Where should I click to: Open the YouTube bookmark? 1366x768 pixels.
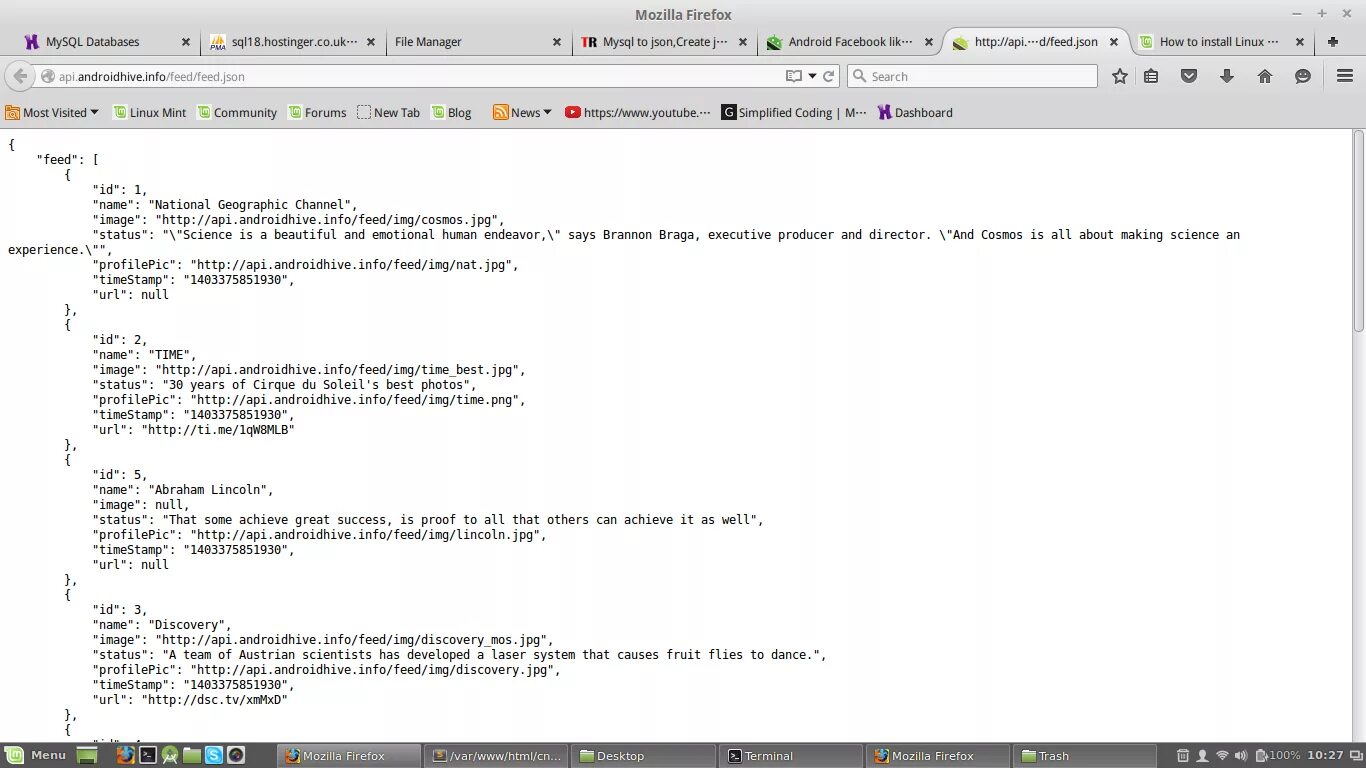click(x=637, y=113)
